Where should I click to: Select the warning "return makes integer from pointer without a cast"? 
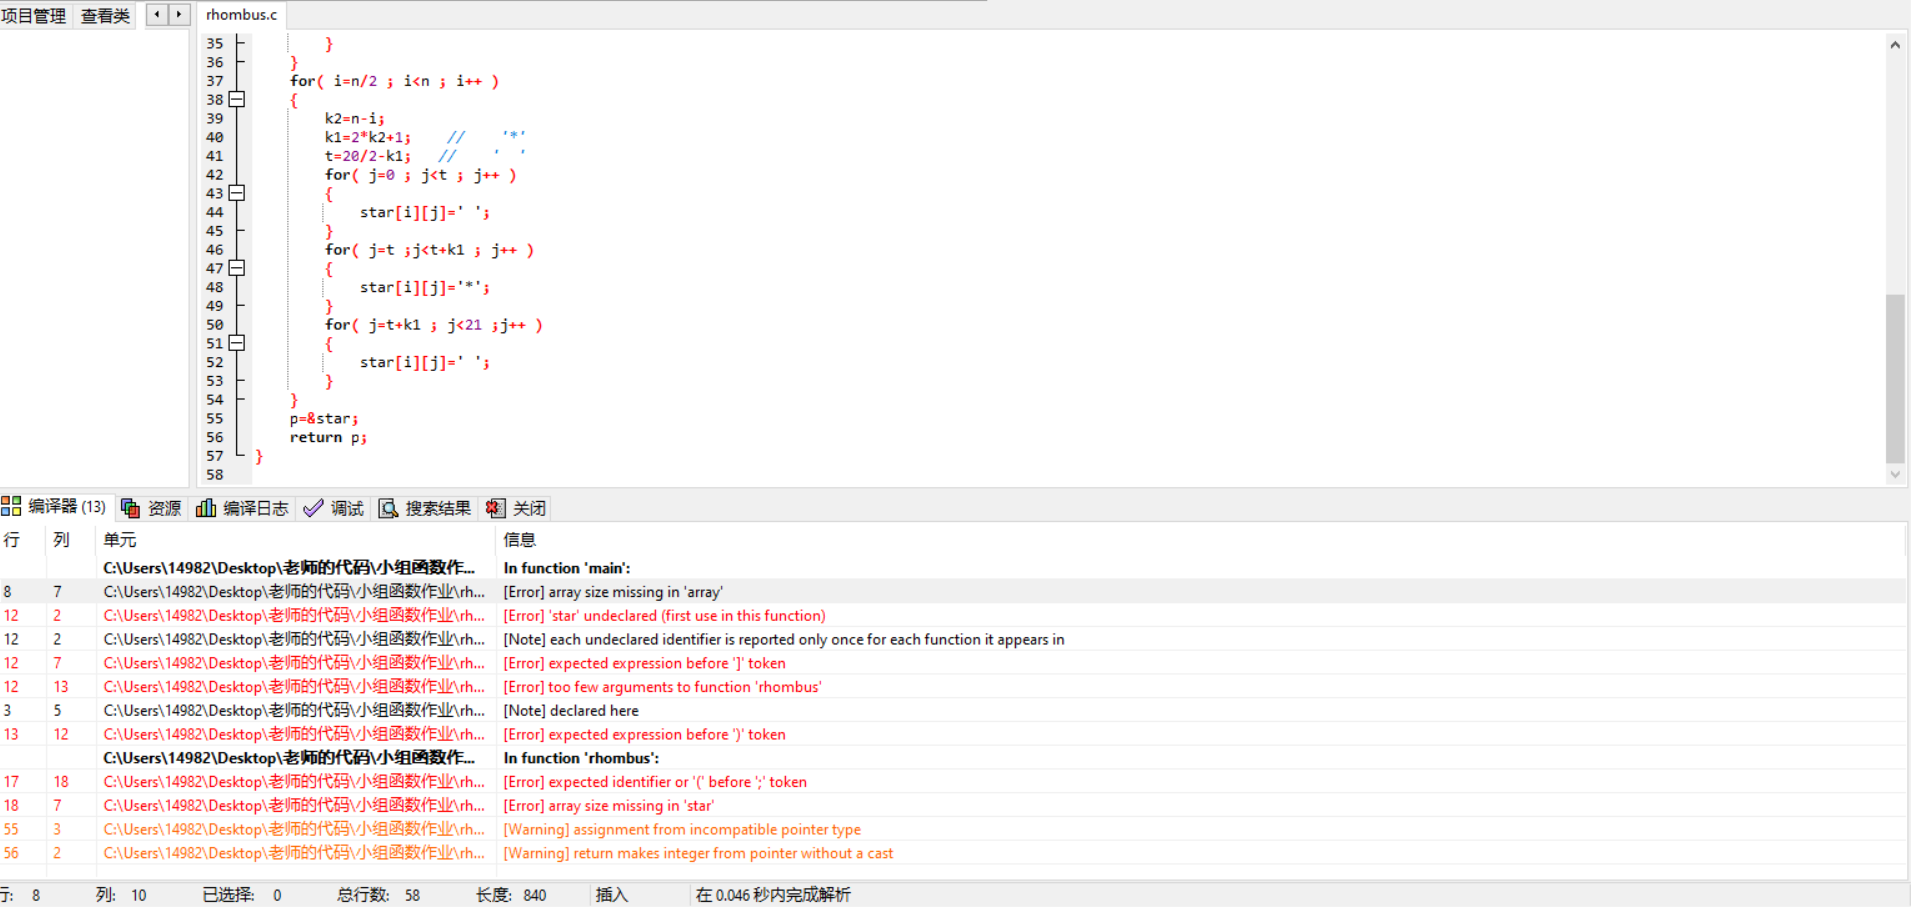pos(952,853)
